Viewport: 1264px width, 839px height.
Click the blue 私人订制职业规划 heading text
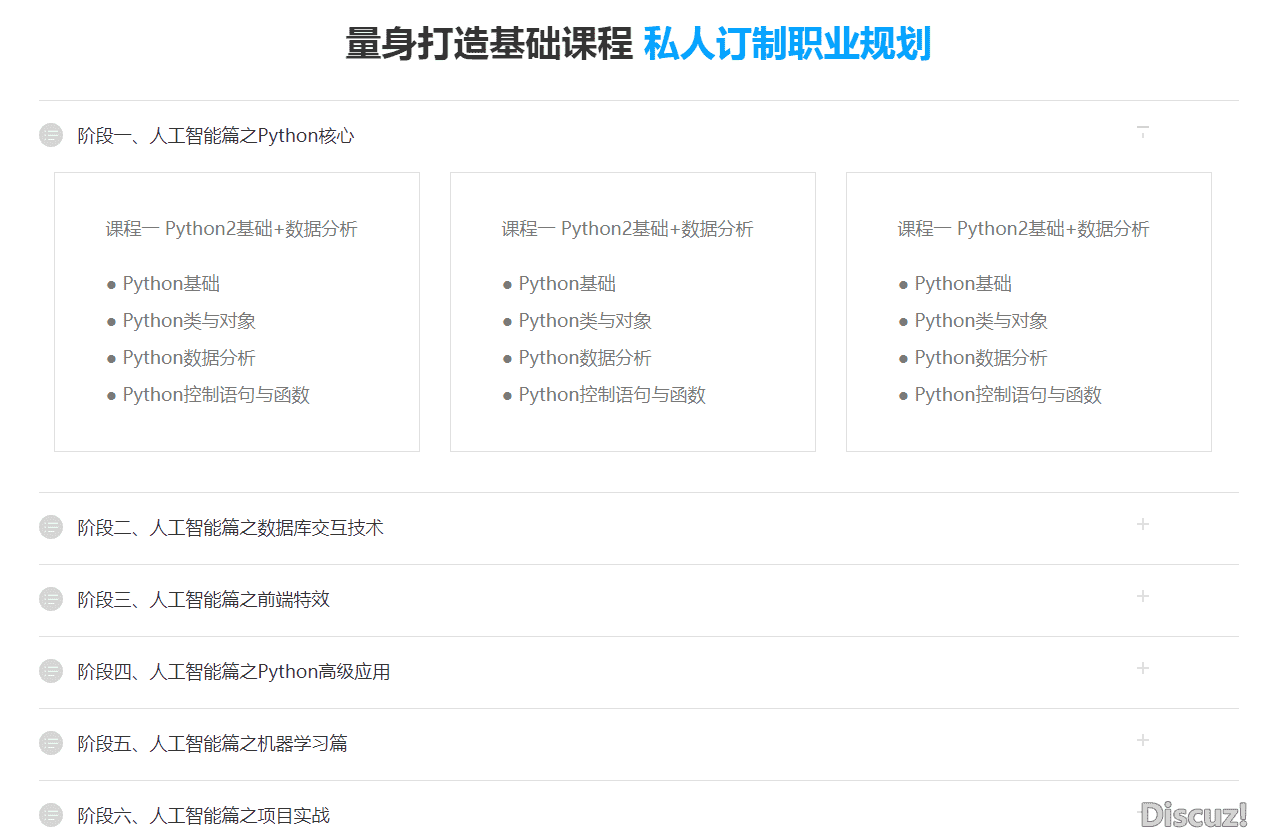787,45
